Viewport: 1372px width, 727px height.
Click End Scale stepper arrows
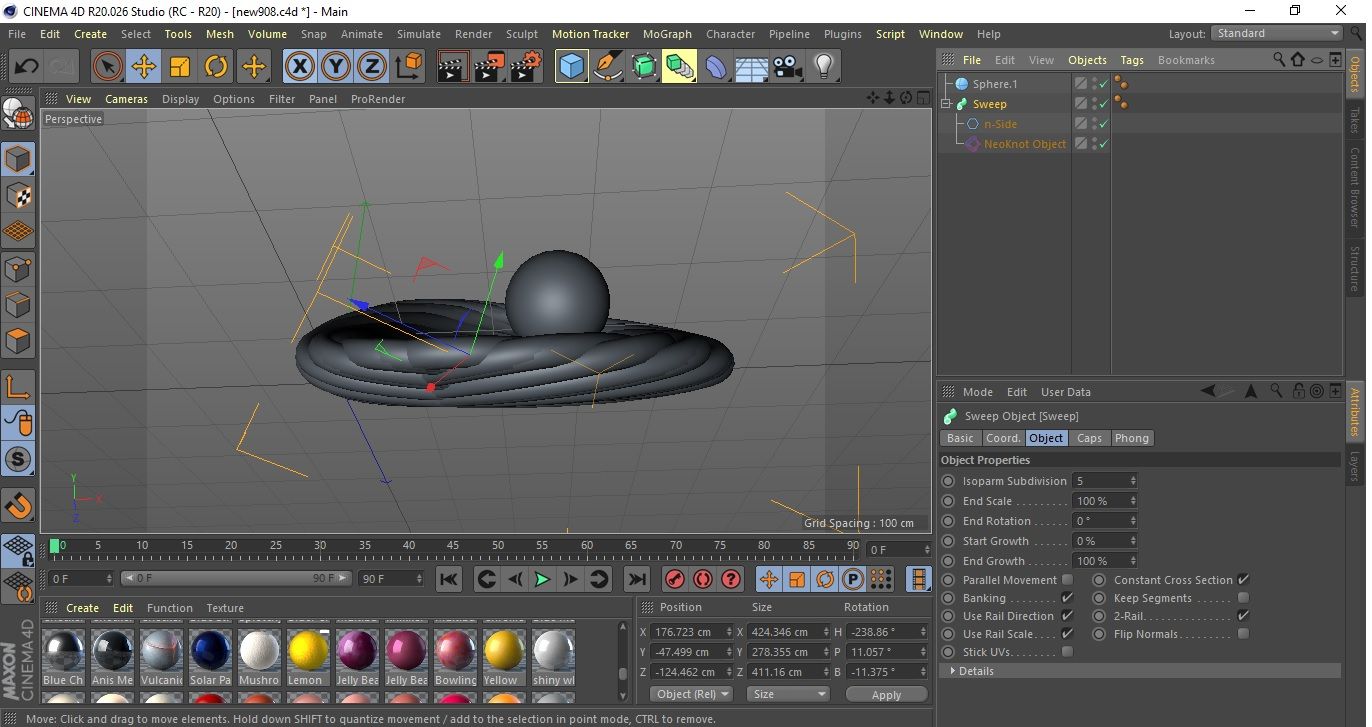click(1133, 501)
